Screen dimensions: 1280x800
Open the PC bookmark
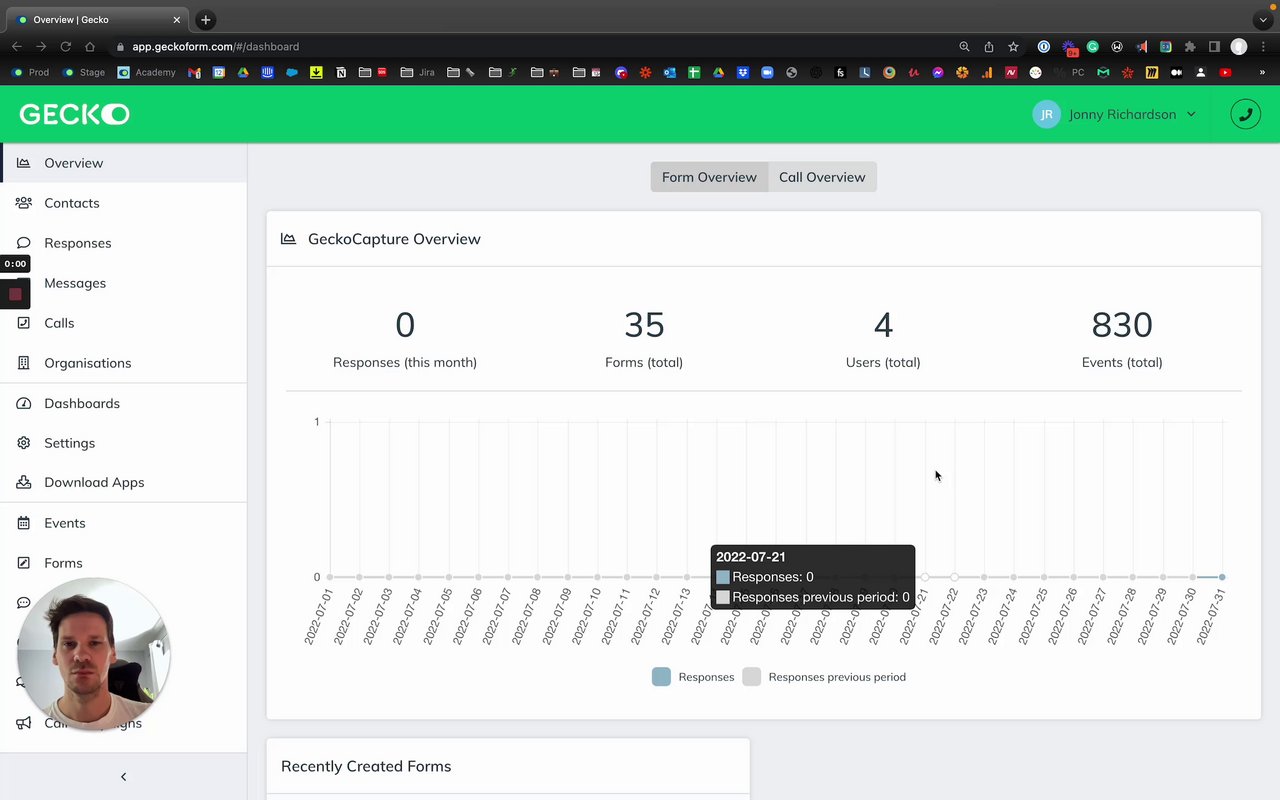(1070, 73)
